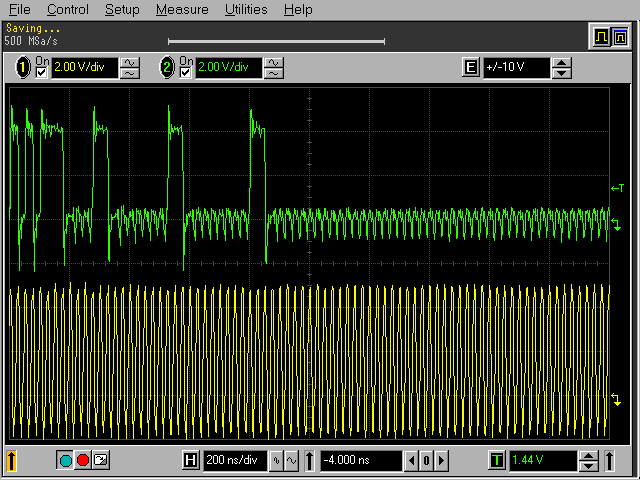Screen dimensions: 640x480
Task: Click the horizontal H setup button
Action: point(190,460)
